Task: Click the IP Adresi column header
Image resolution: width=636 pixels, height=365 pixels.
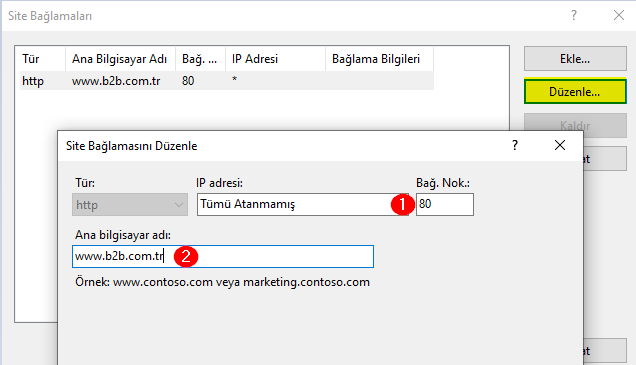Action: point(275,59)
